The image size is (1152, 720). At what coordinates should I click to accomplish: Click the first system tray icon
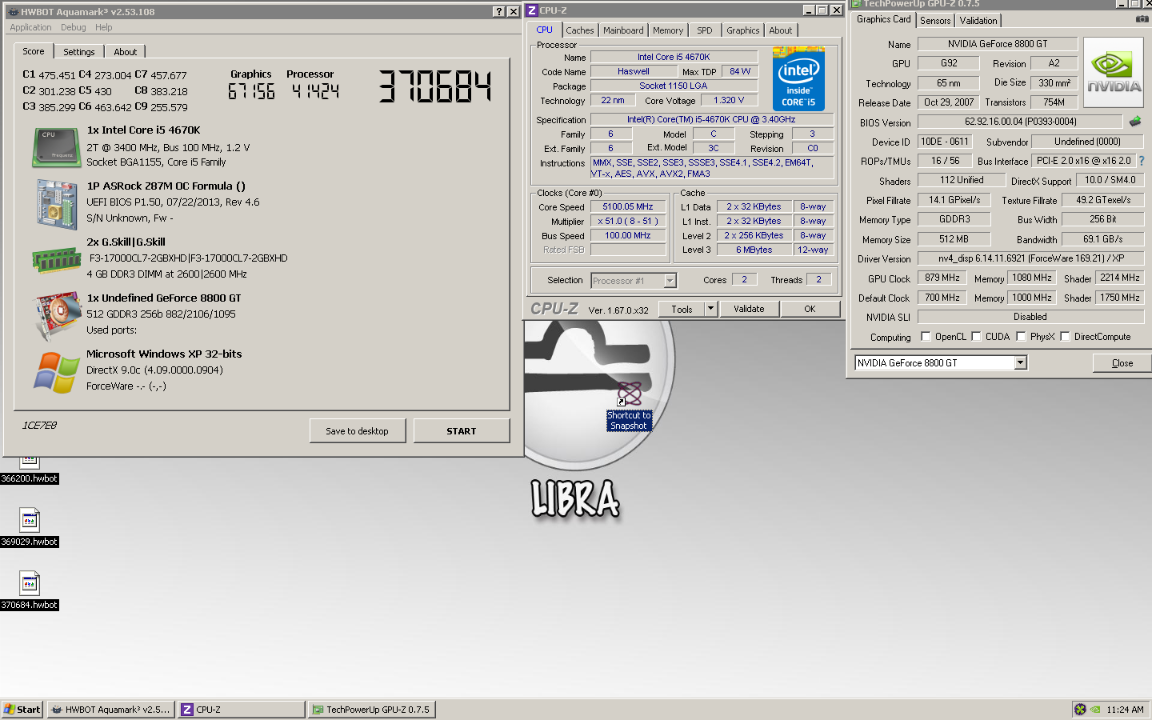1080,709
